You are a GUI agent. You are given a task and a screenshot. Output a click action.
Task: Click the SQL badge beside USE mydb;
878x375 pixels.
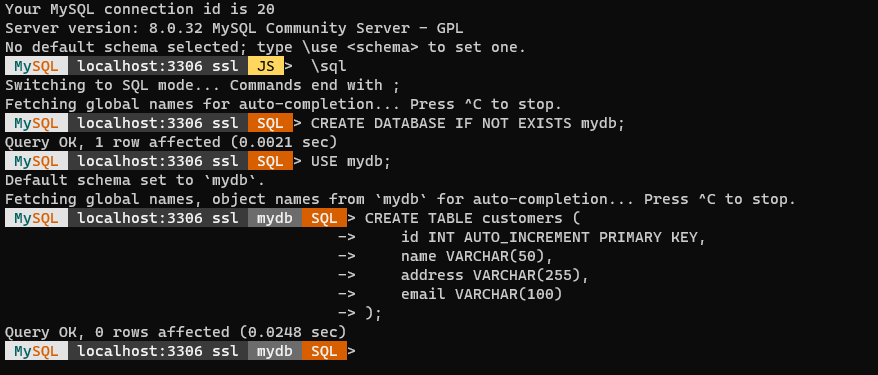pyautogui.click(x=270, y=161)
